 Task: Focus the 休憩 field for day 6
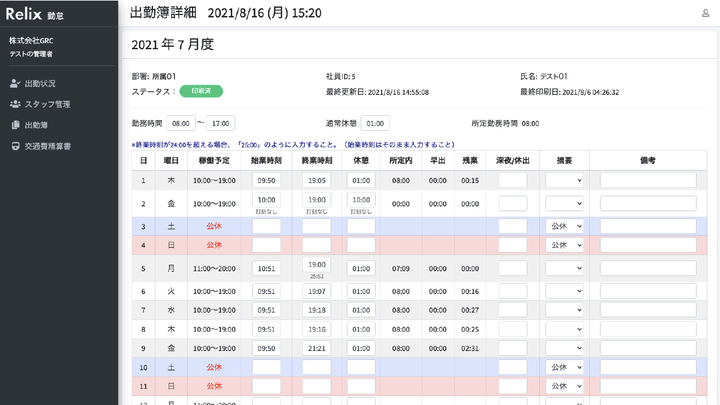[x=362, y=291]
